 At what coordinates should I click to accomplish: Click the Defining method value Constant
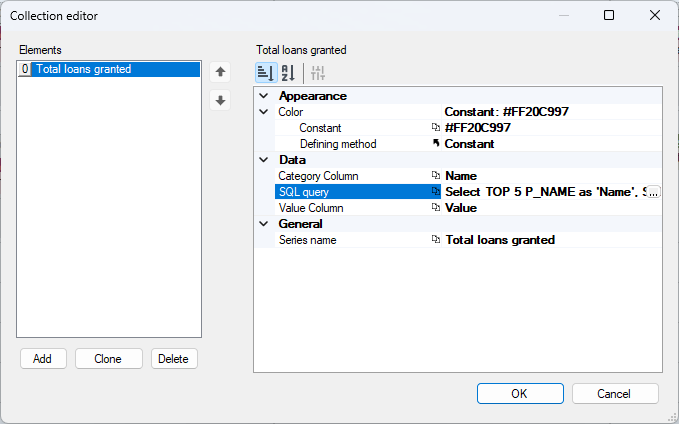(469, 144)
